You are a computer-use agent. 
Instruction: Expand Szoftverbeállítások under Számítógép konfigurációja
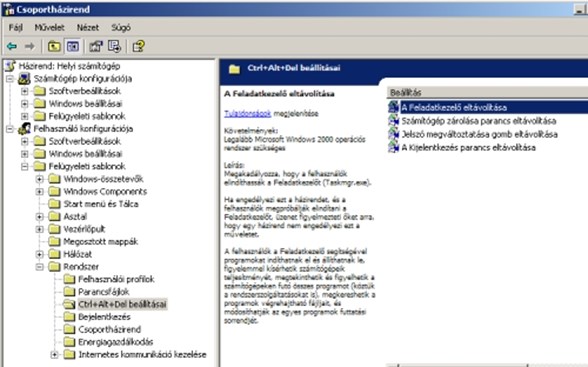coord(25,91)
